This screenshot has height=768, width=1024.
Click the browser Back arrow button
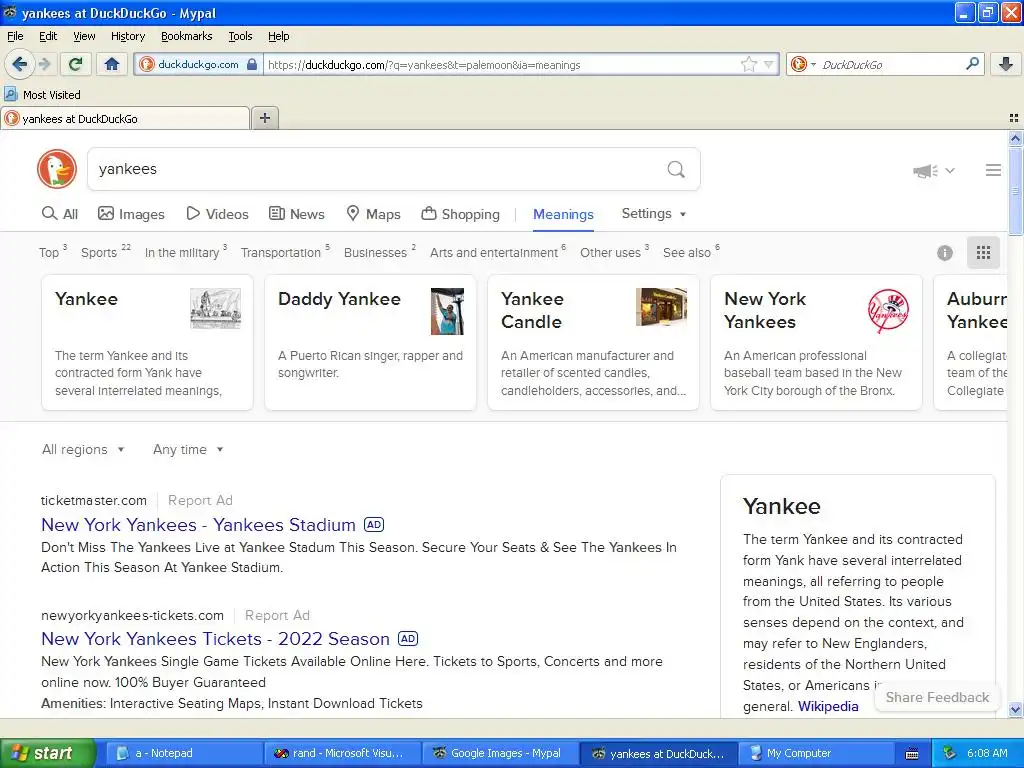pyautogui.click(x=20, y=64)
